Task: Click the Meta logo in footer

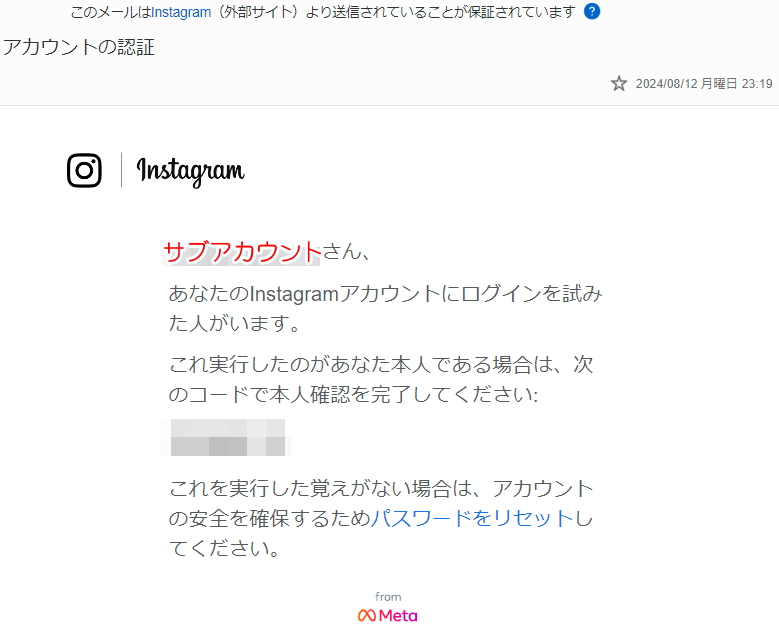Action: (x=388, y=616)
